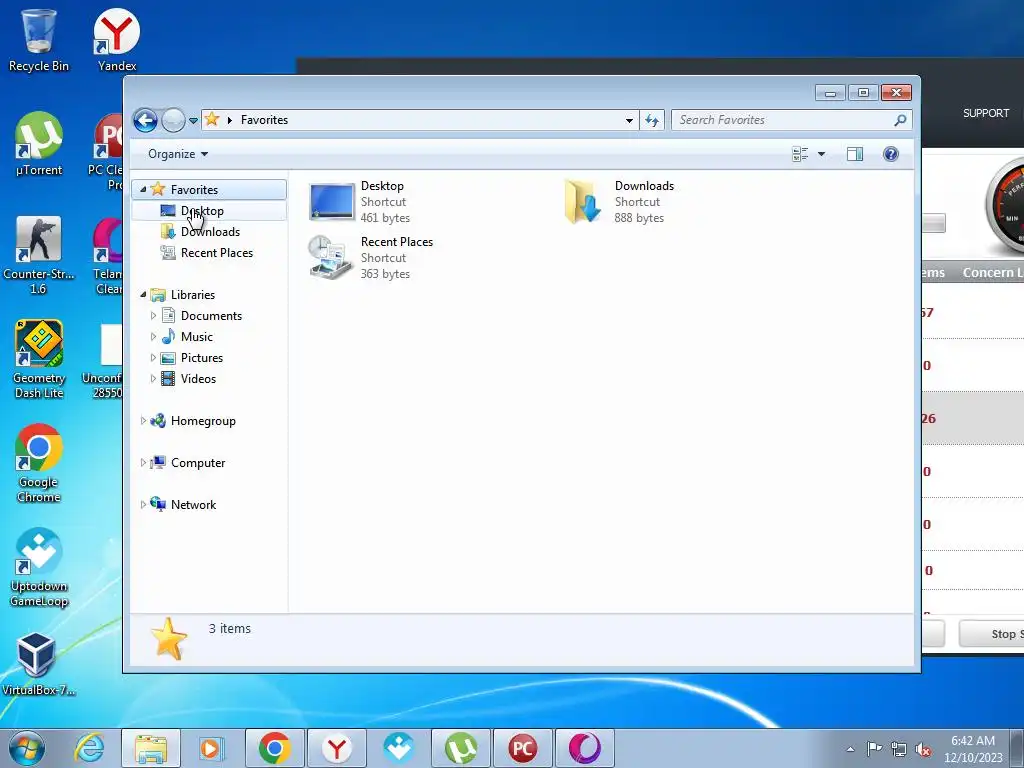Click the Refresh button beside the address bar
The image size is (1024, 768).
click(x=652, y=120)
